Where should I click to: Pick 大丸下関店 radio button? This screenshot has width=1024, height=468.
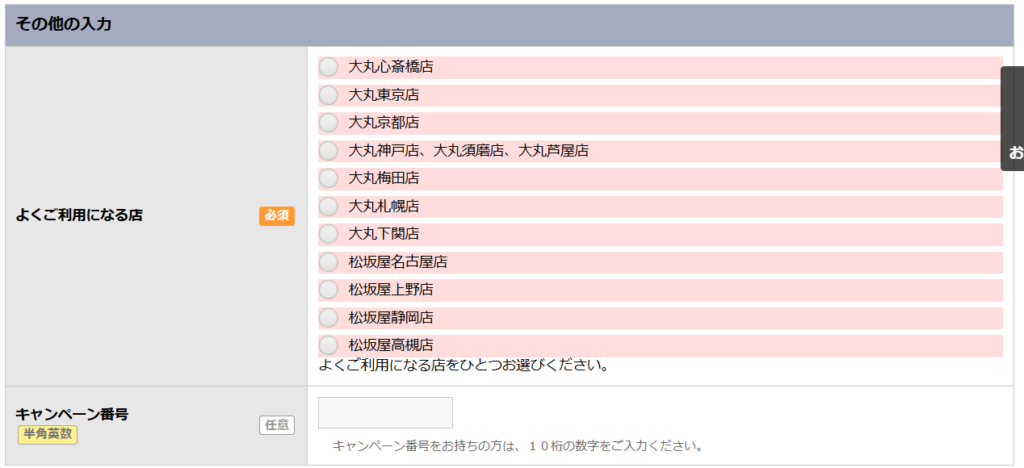click(x=329, y=234)
